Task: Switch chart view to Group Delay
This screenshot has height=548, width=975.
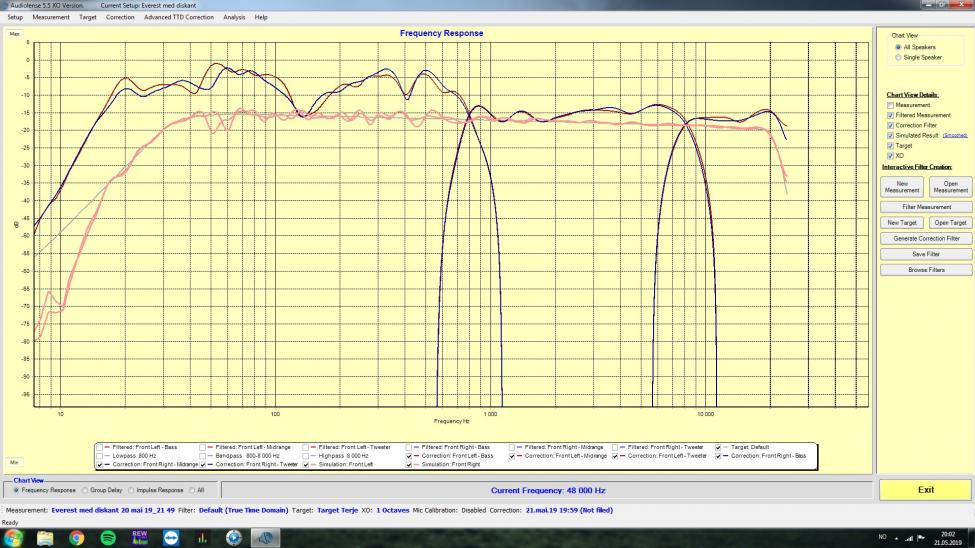Action: [x=87, y=490]
